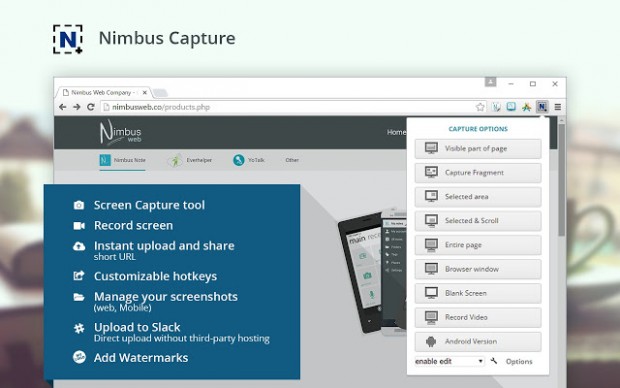Click the bookmark star in address bar

point(480,107)
